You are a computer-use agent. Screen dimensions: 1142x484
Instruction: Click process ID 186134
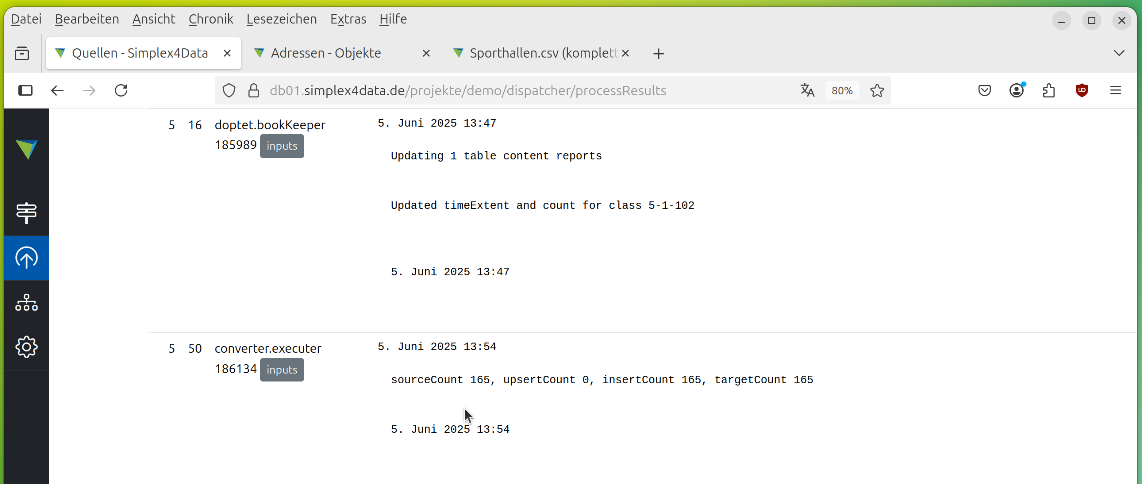(x=236, y=369)
